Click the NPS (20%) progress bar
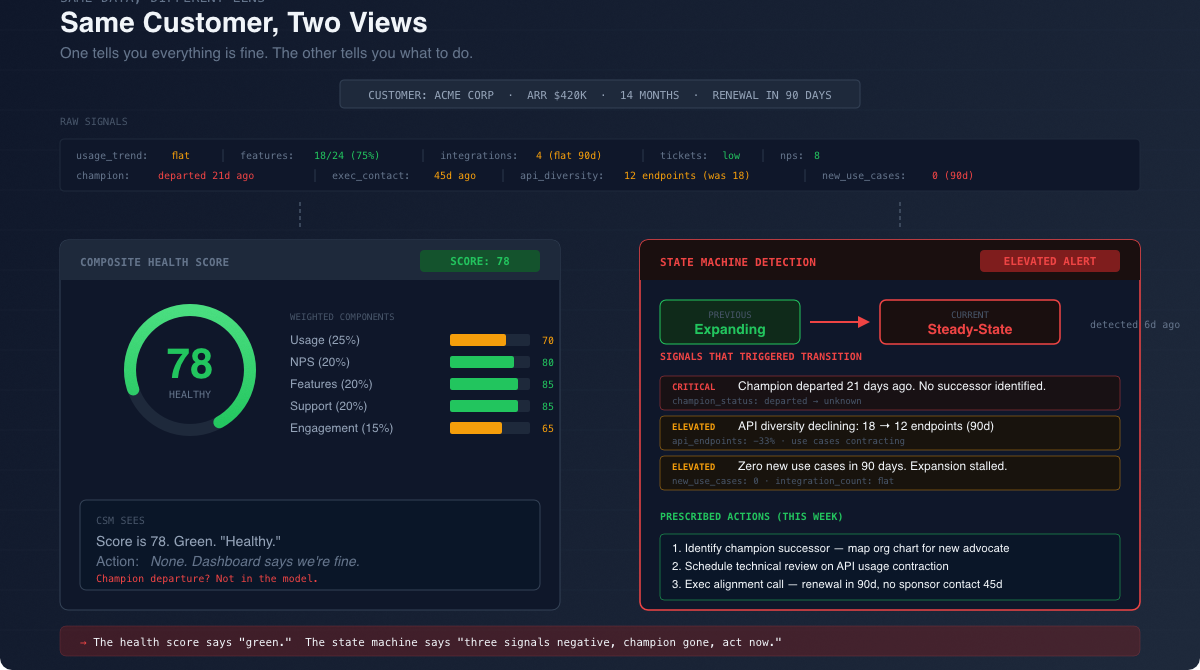Screen dimensions: 1200x670 pos(490,362)
